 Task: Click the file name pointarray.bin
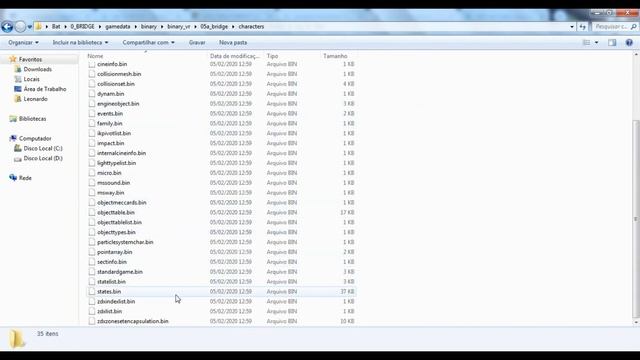pos(115,252)
